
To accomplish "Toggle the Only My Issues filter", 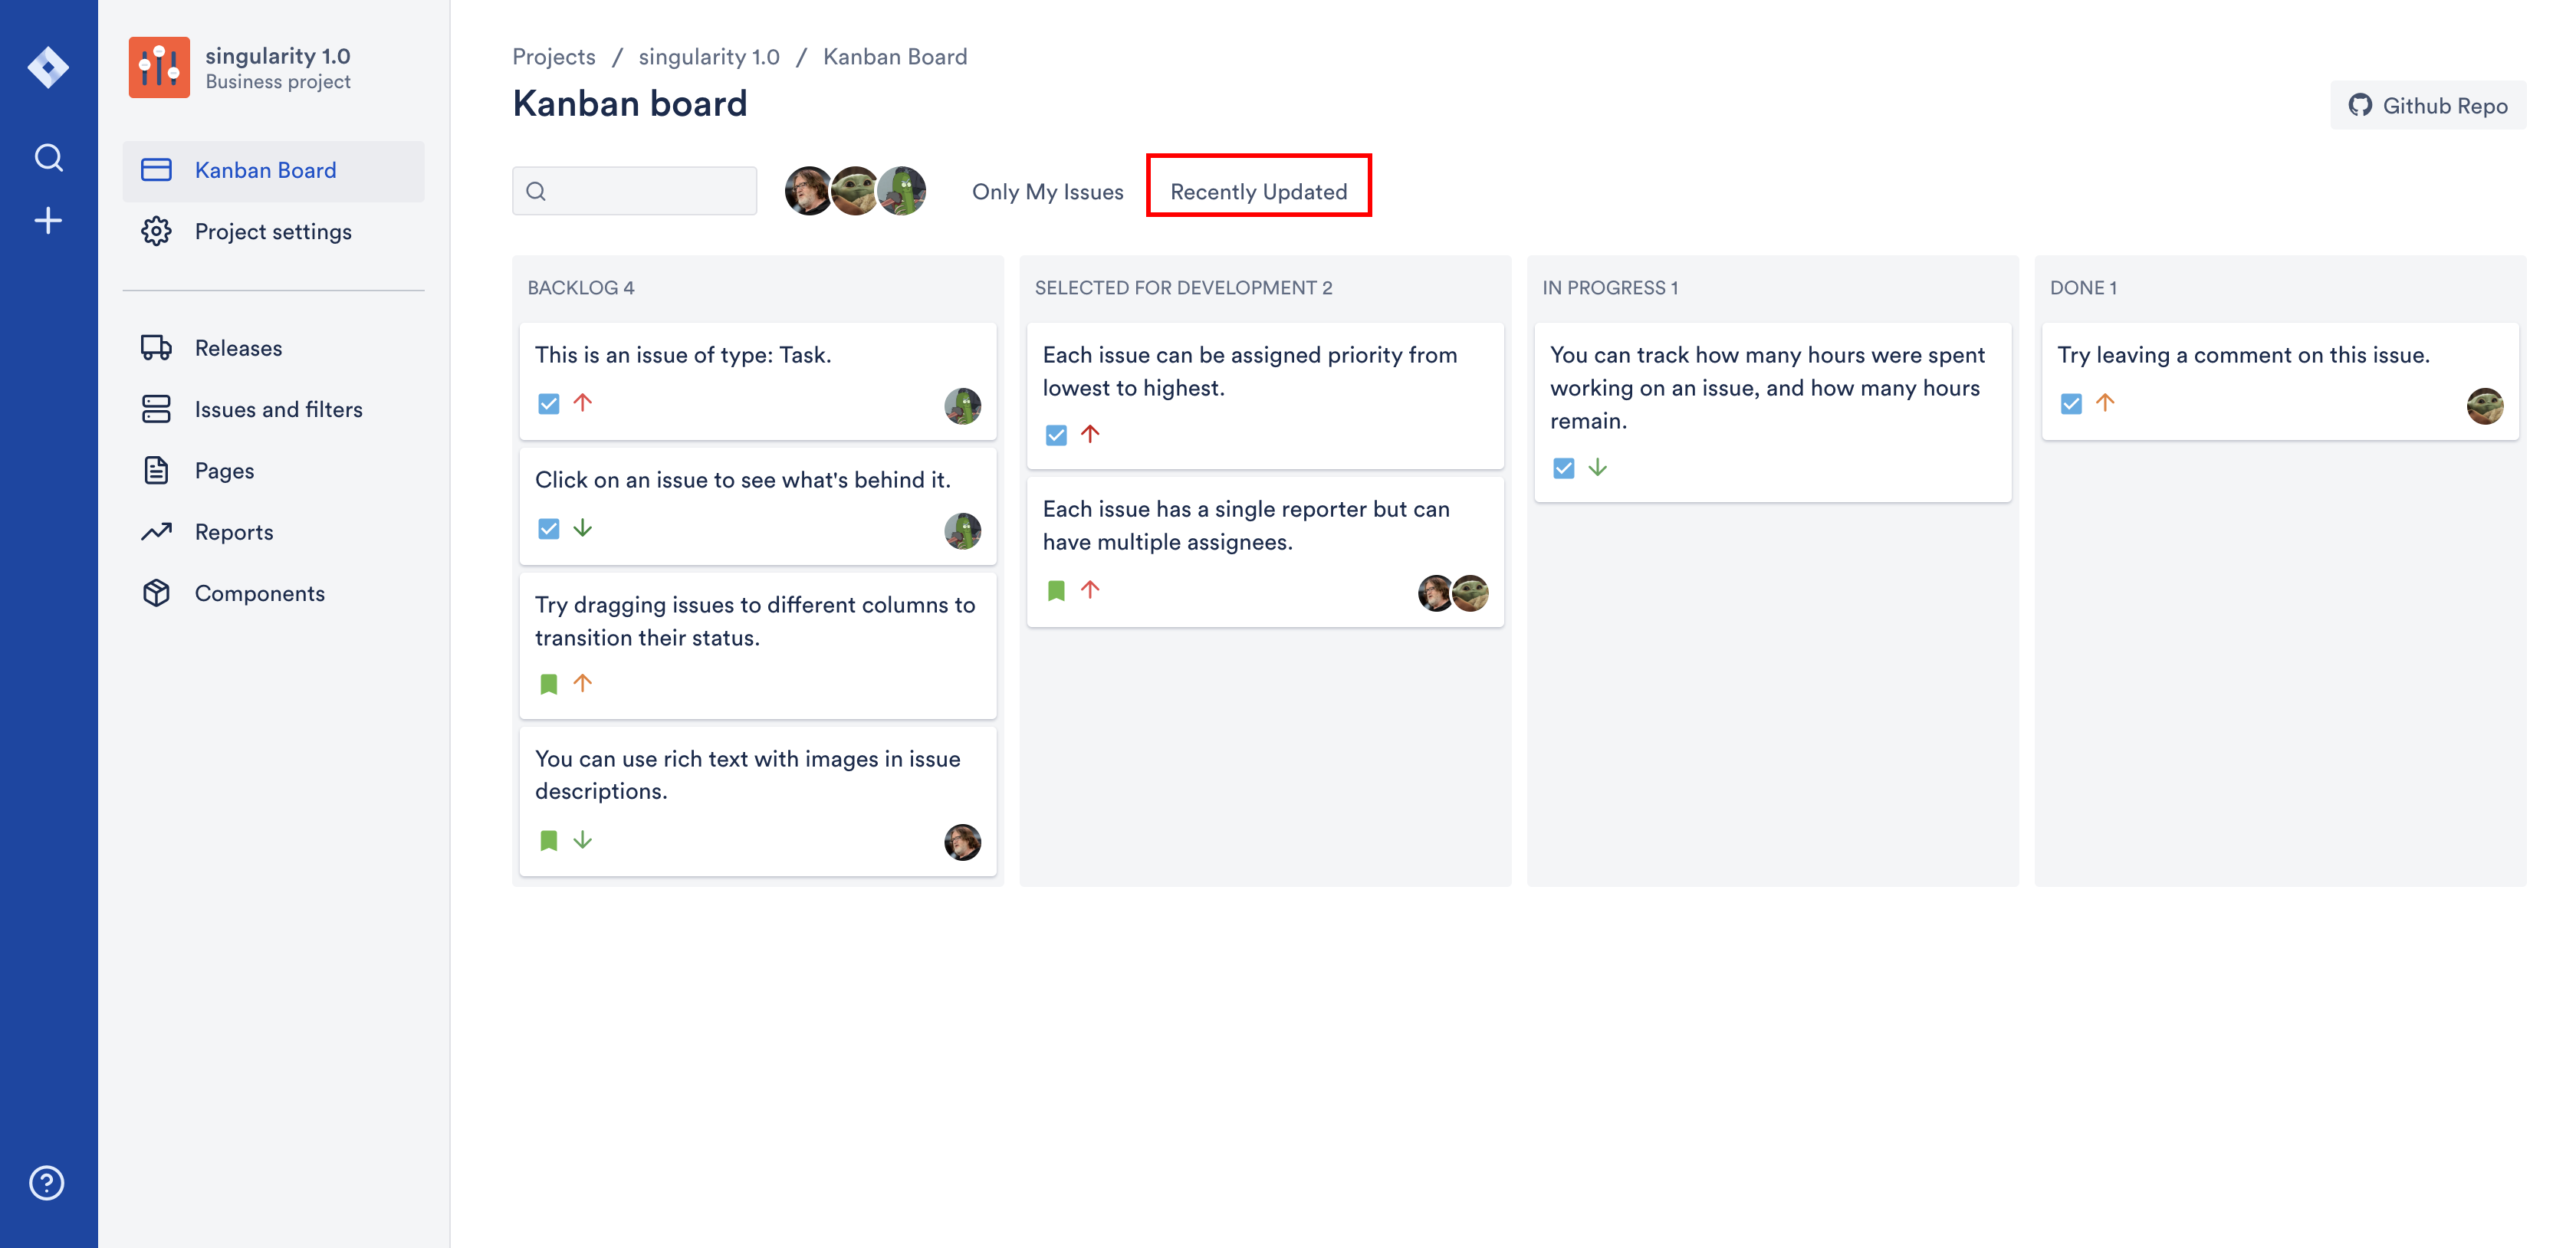I will point(1047,191).
